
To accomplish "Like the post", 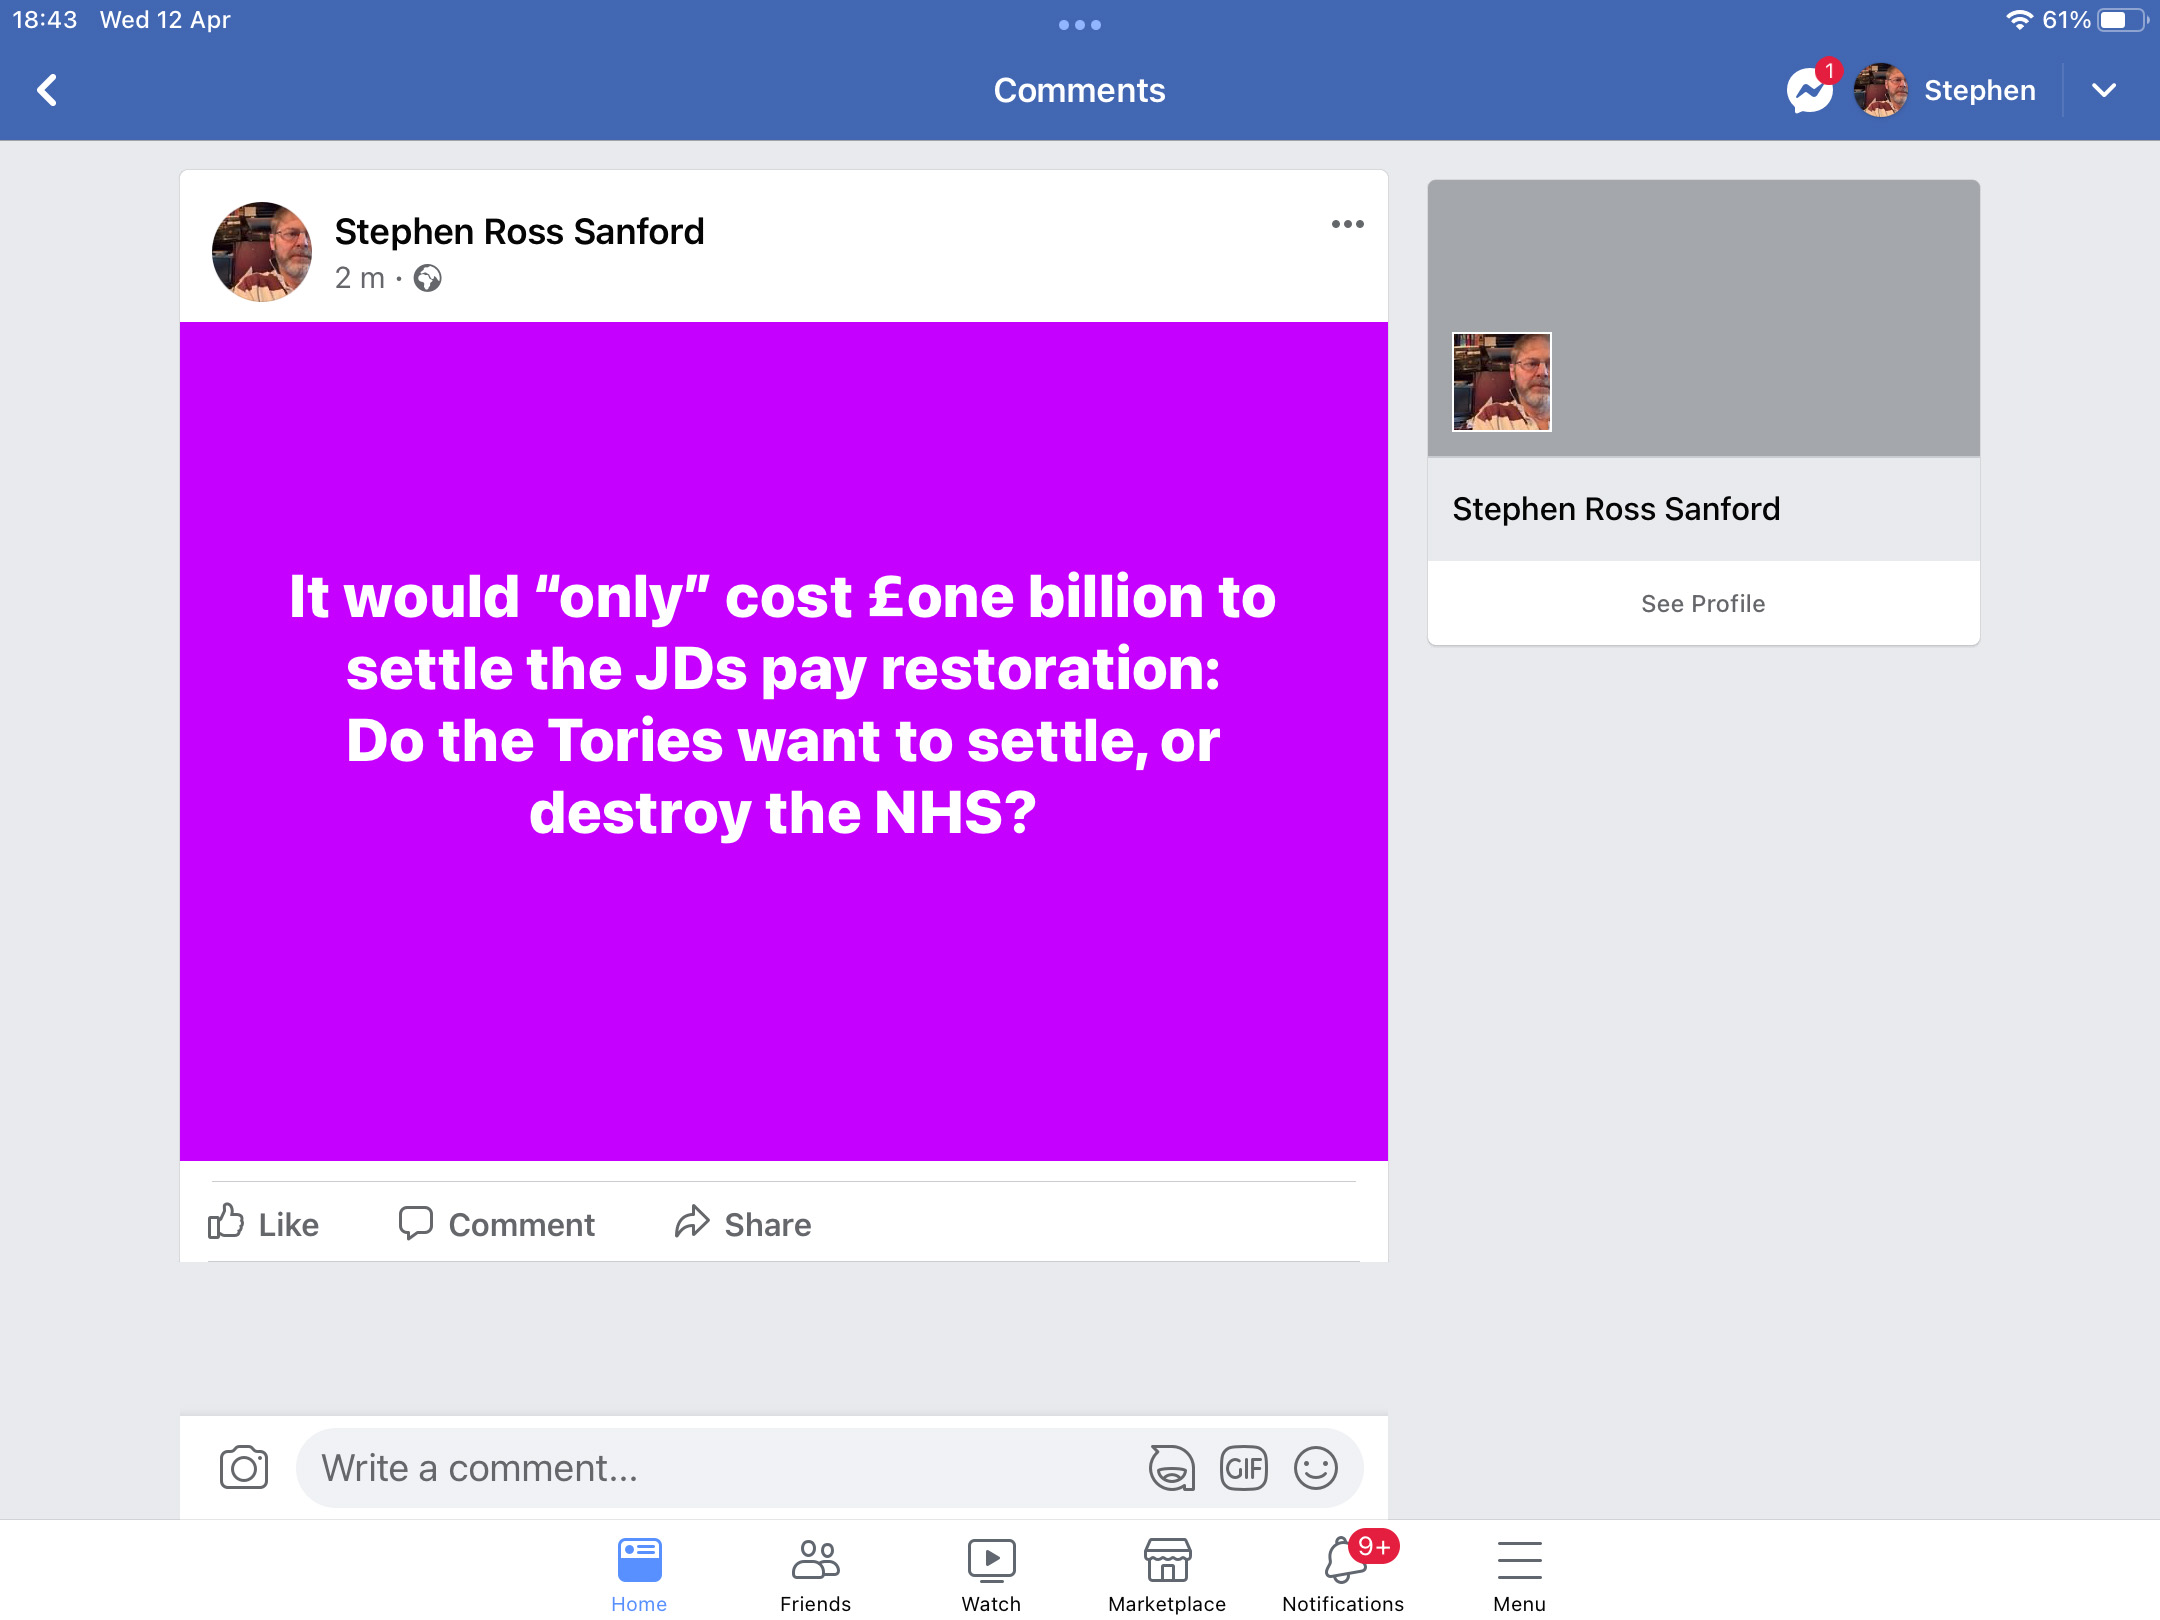I will coord(264,1224).
